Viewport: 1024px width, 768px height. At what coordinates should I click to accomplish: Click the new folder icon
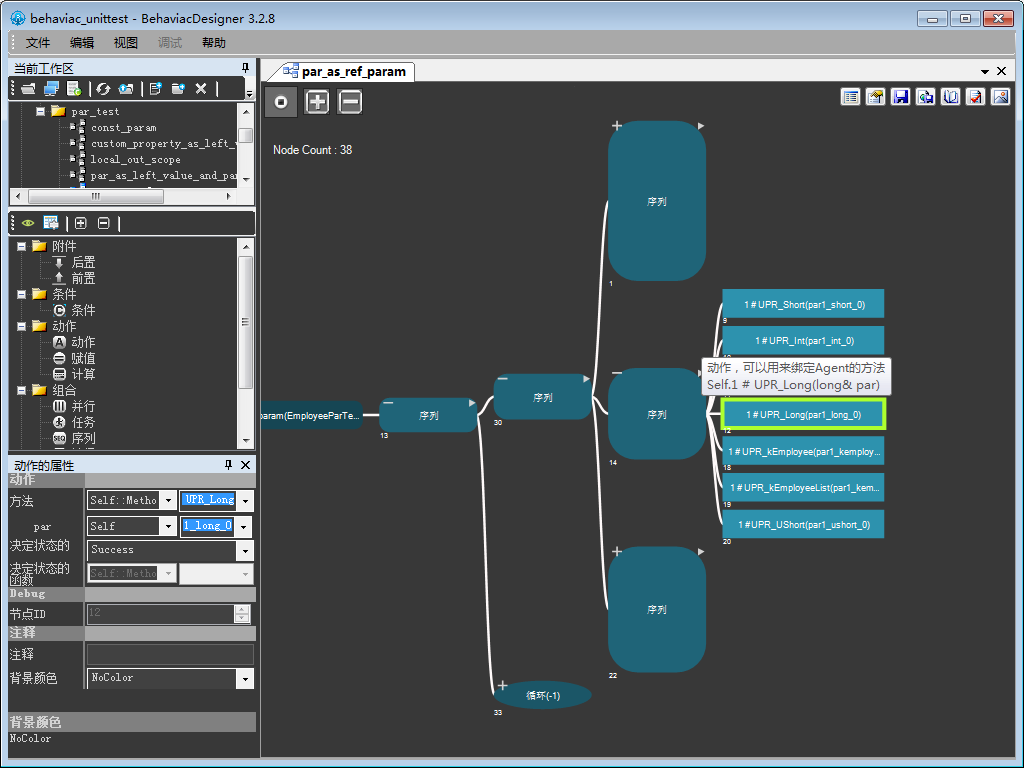point(178,89)
